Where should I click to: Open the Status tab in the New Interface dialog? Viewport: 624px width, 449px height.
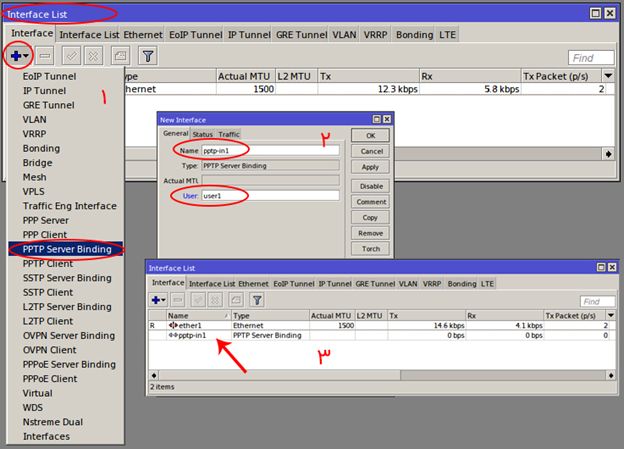point(202,134)
